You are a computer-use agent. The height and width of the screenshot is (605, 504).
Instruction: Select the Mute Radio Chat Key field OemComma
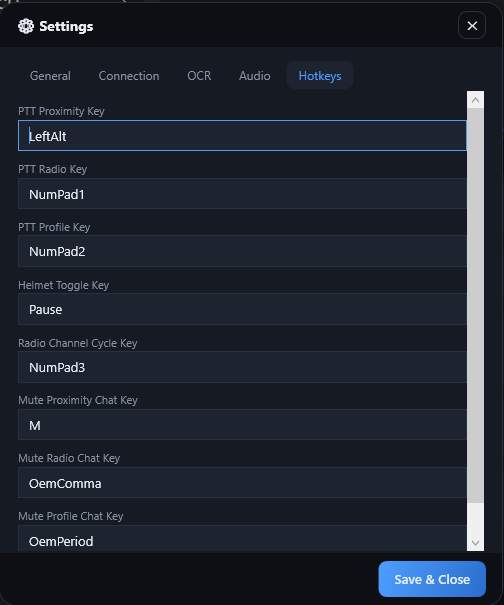click(242, 483)
